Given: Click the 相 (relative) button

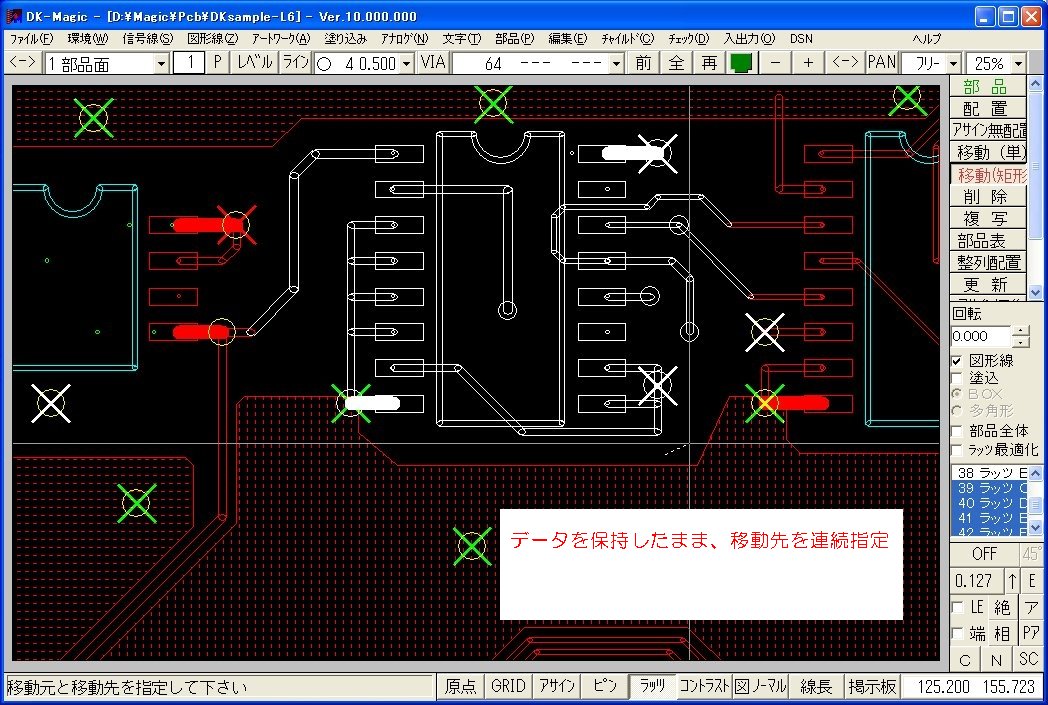Looking at the screenshot, I should point(1001,633).
